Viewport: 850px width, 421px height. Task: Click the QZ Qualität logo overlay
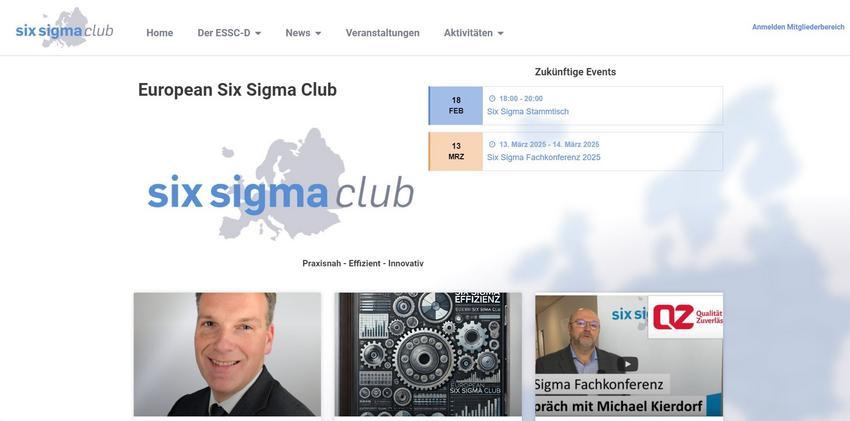[x=685, y=317]
